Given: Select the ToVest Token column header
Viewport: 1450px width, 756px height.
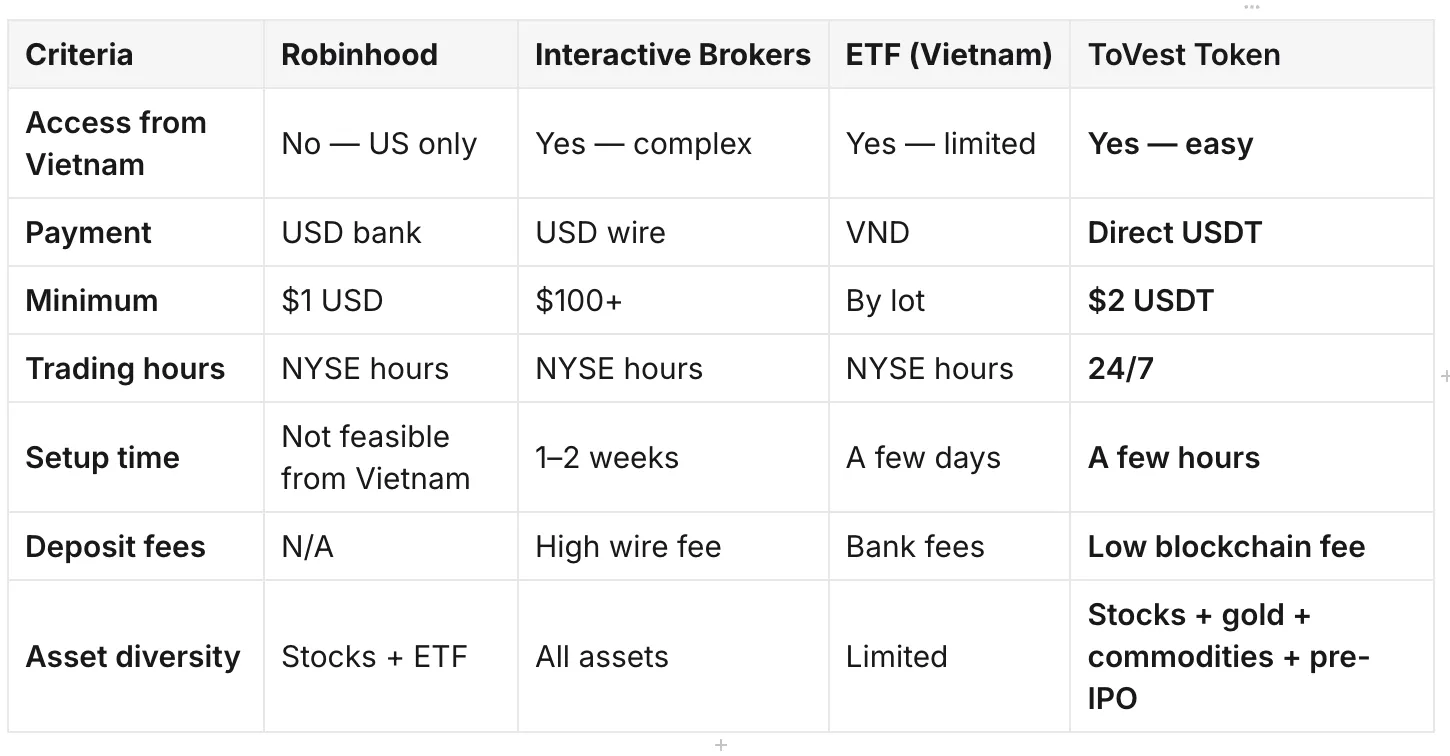Looking at the screenshot, I should tap(1252, 54).
